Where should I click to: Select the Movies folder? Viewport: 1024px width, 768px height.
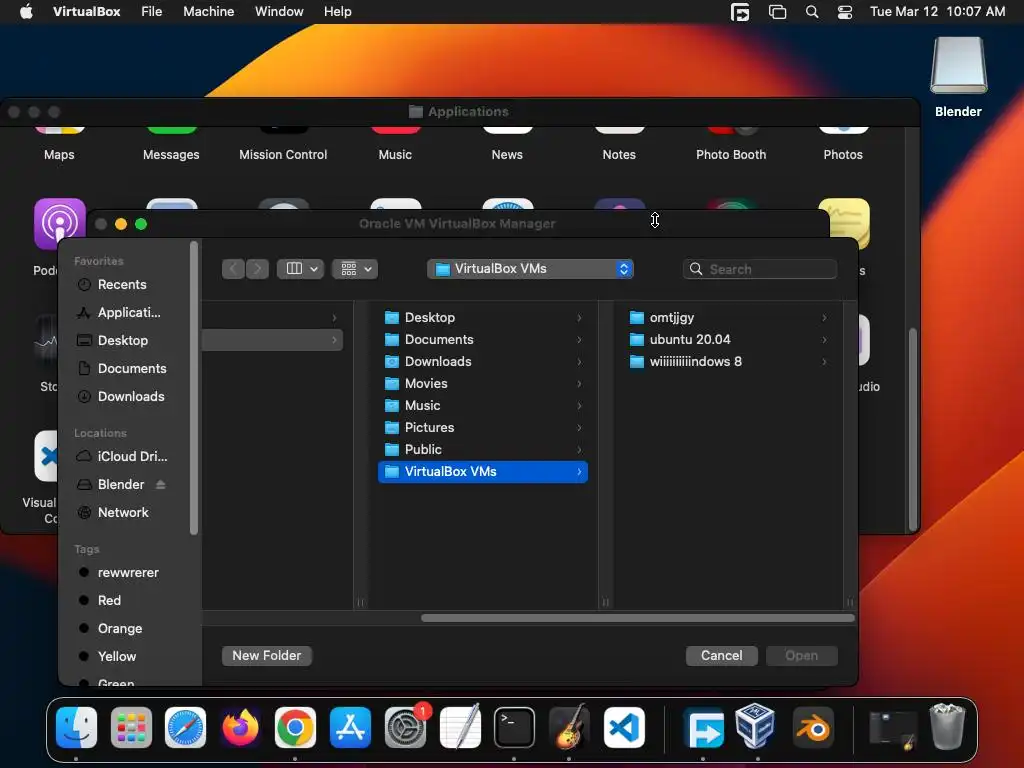pos(483,384)
